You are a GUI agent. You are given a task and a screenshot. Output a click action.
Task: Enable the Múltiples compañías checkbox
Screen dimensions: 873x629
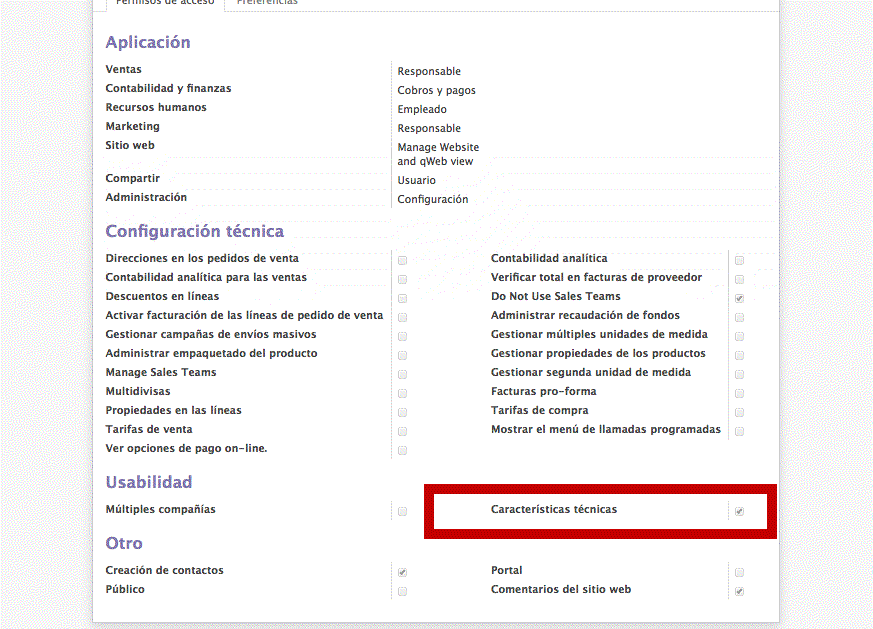(x=402, y=511)
